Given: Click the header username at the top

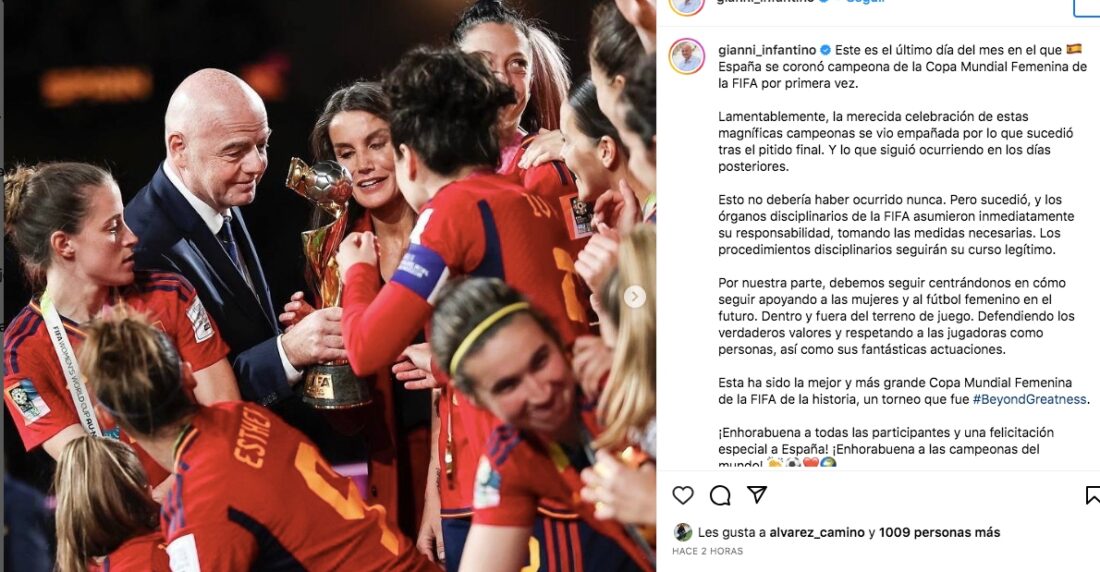Looking at the screenshot, I should tap(767, 1).
